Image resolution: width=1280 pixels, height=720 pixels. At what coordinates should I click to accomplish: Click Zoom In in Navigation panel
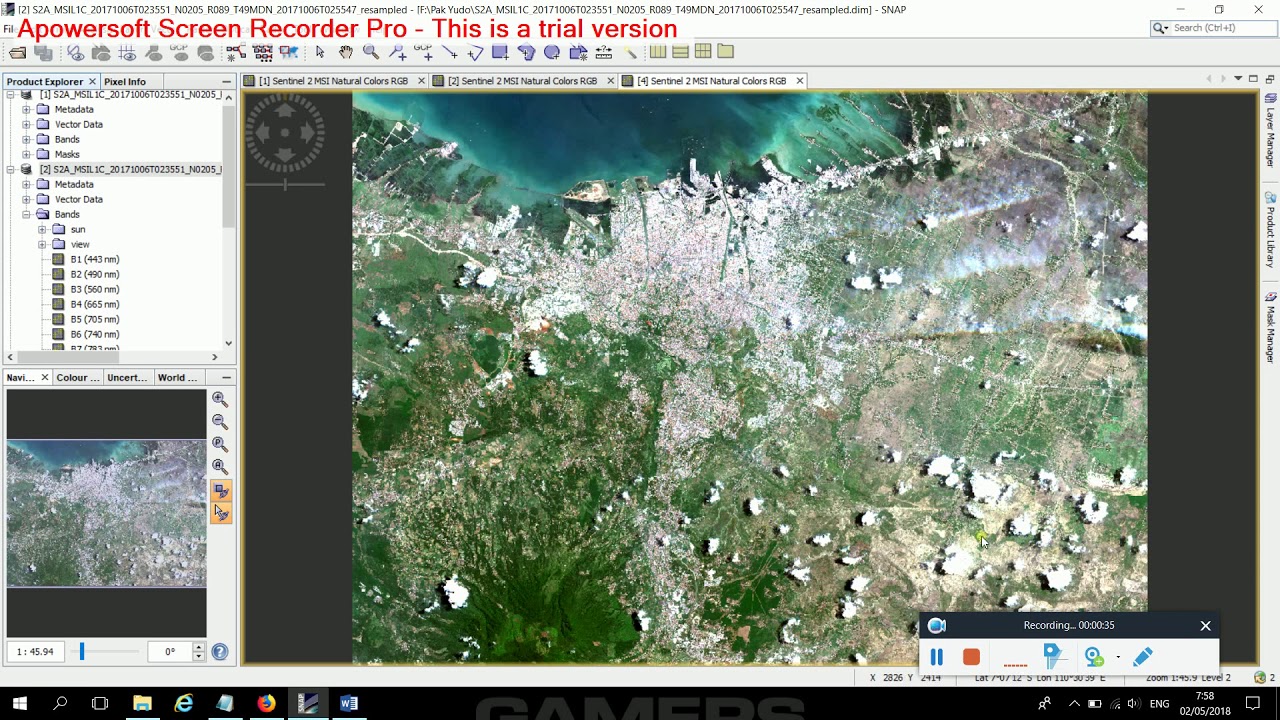point(220,400)
